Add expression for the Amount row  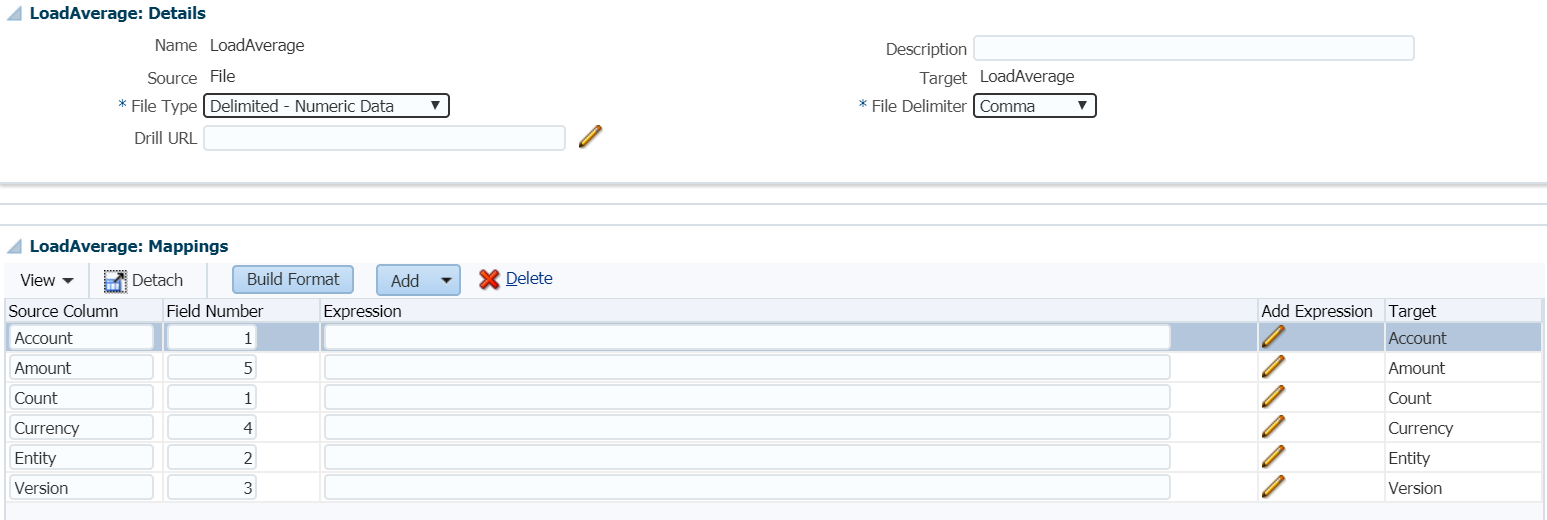pos(1273,367)
